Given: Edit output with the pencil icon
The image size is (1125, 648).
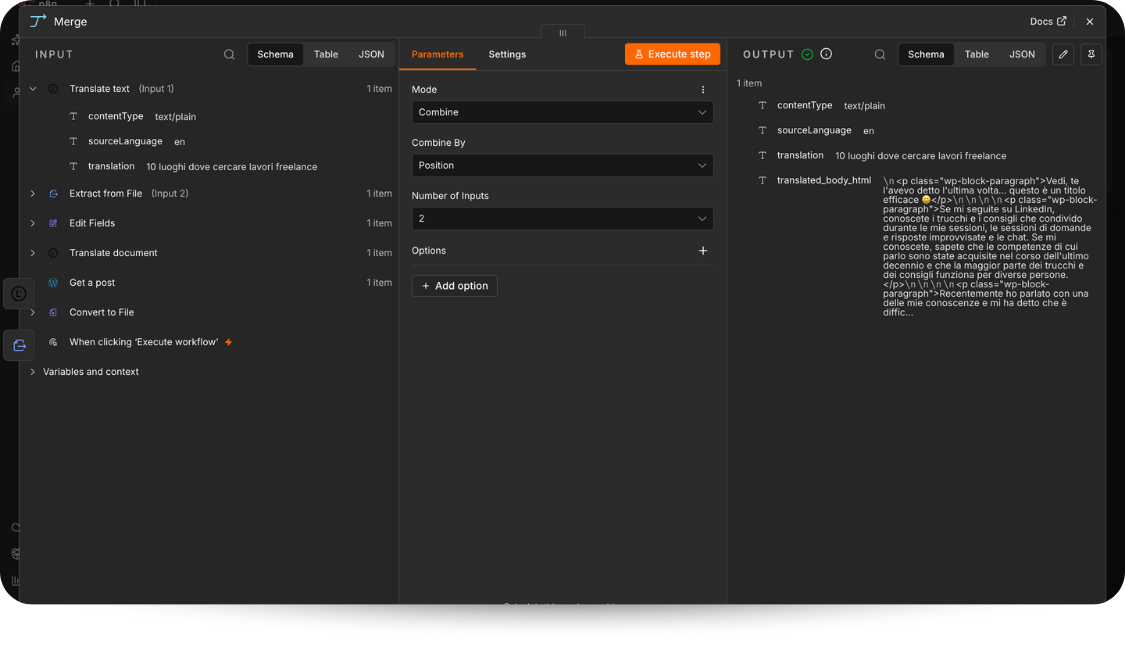Looking at the screenshot, I should click(x=1063, y=55).
